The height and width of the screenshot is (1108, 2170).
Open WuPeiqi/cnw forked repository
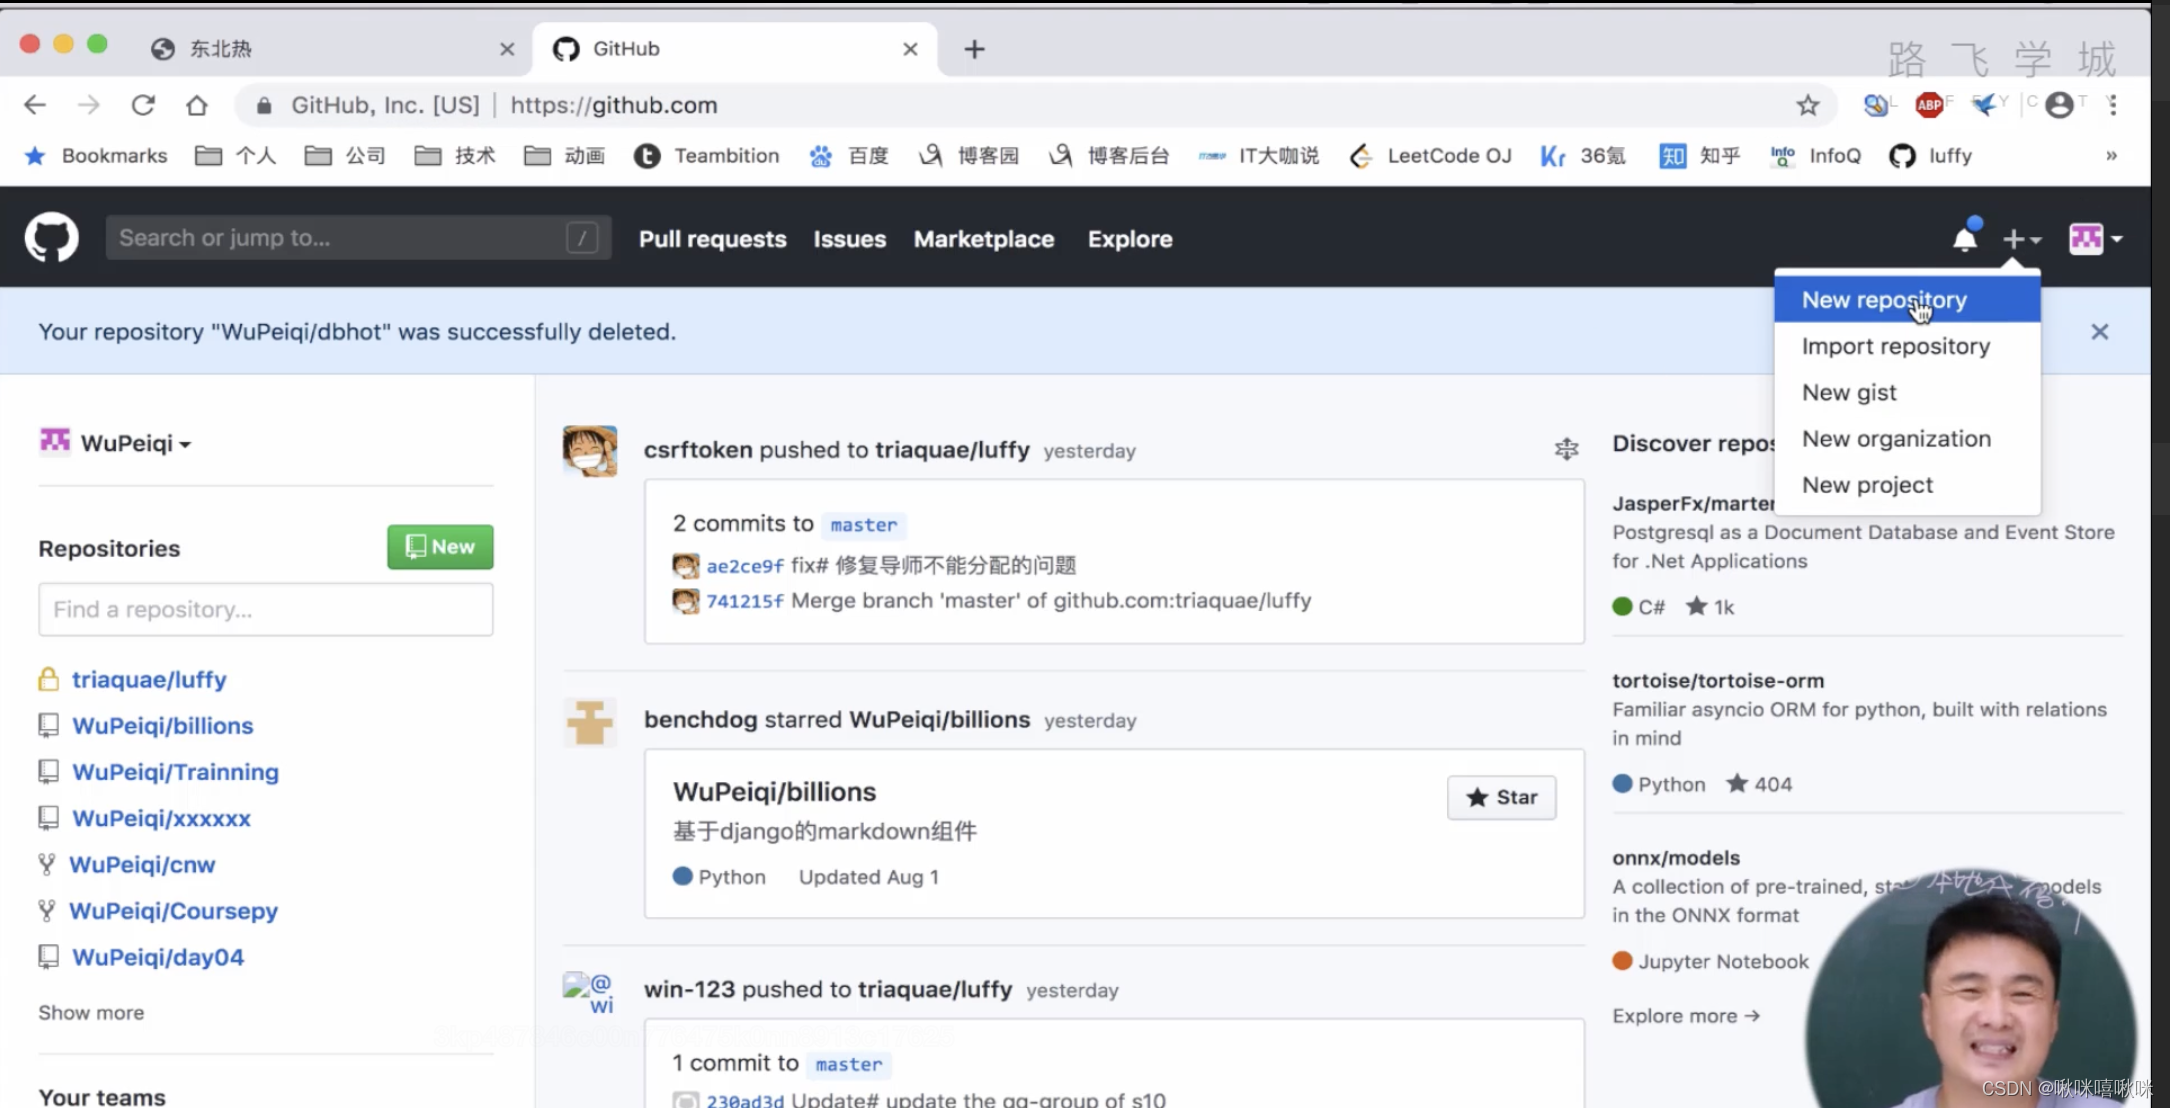click(142, 864)
